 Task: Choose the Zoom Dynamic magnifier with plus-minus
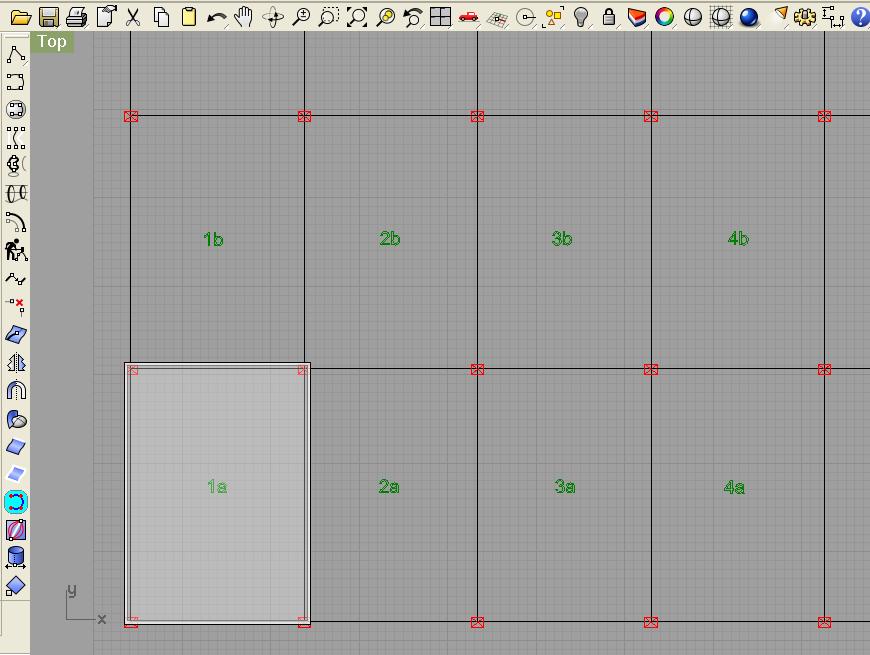[301, 17]
